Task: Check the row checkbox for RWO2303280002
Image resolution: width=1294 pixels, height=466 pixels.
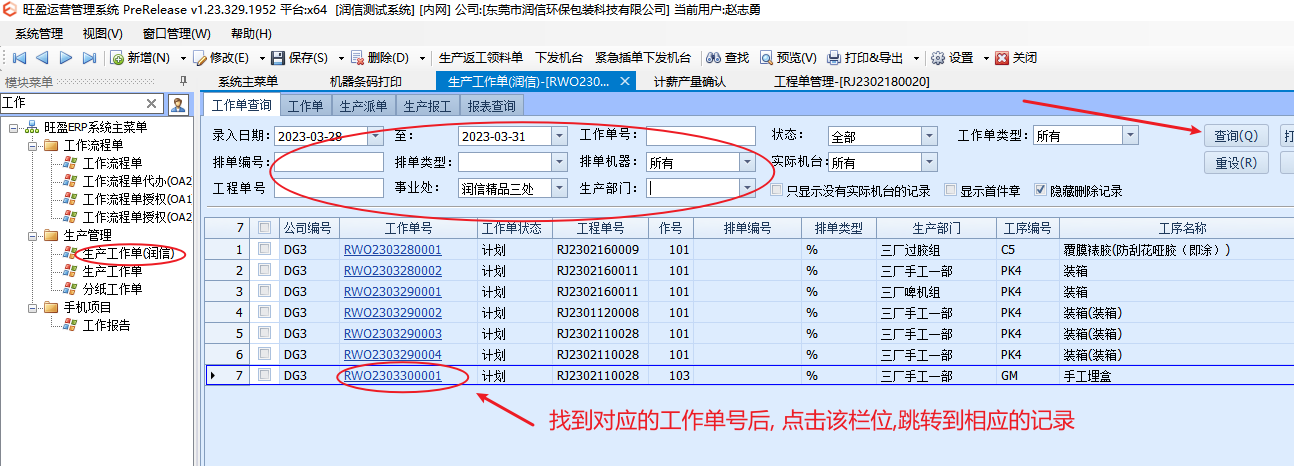Action: 265,270
